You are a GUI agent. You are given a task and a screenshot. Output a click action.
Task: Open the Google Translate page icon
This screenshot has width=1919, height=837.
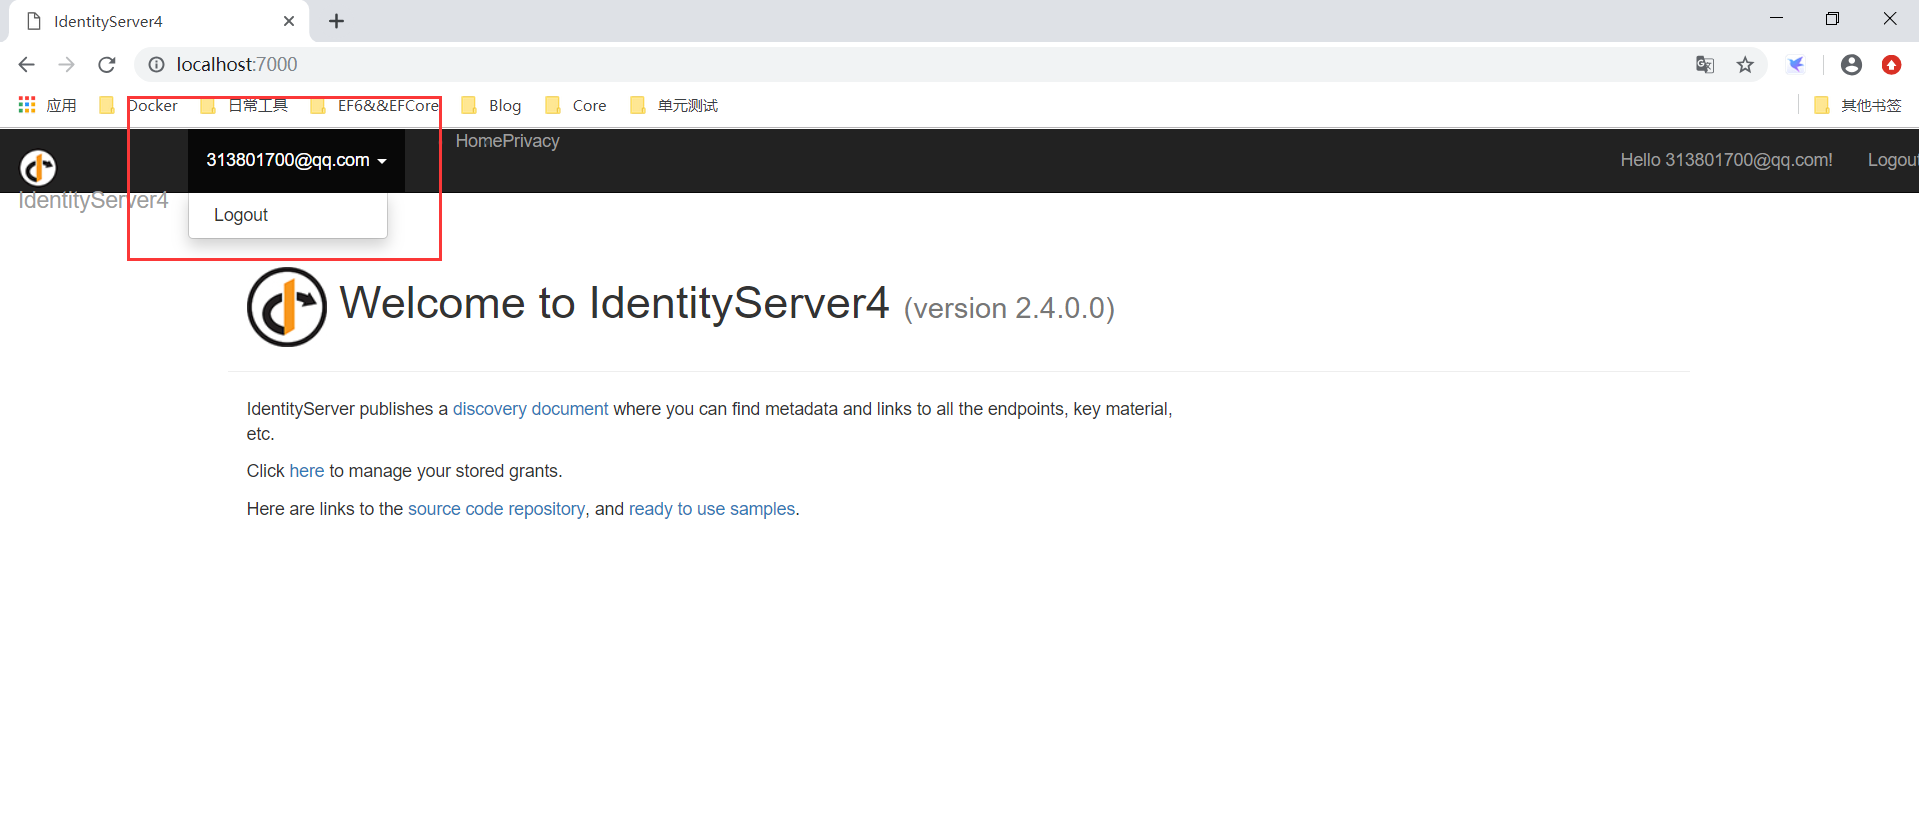[1705, 65]
